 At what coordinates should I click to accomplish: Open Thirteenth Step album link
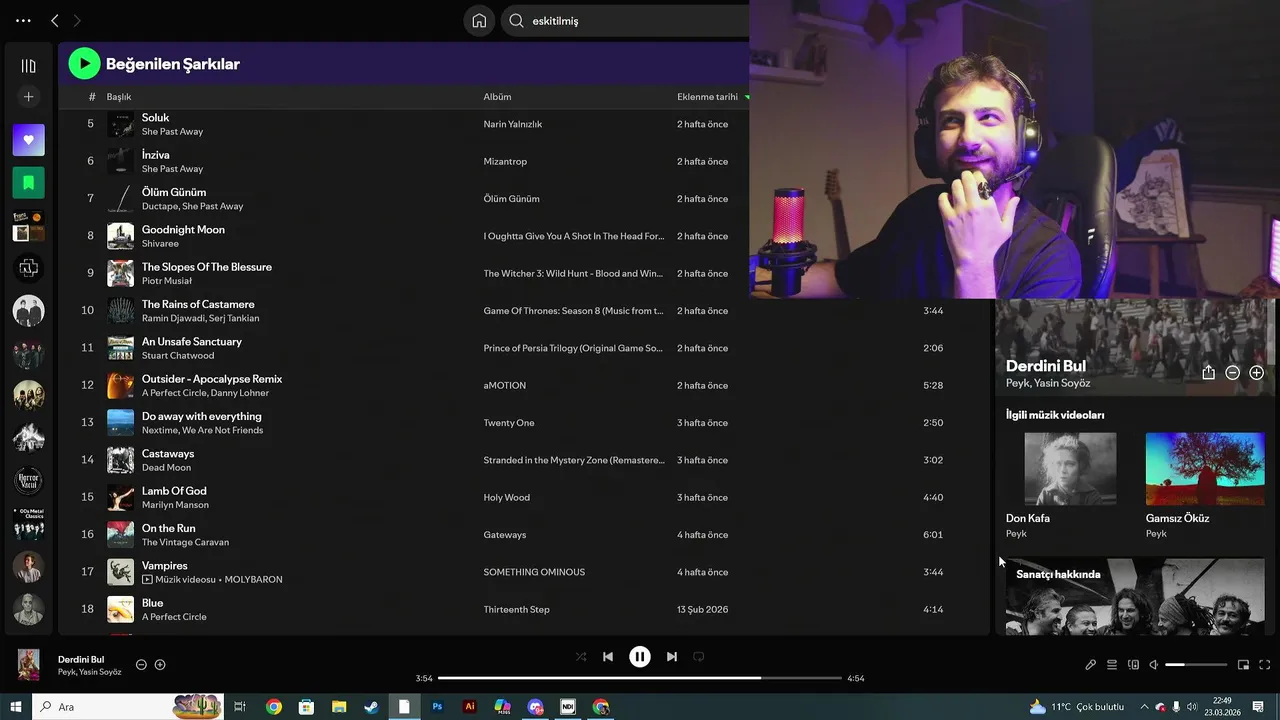(x=516, y=609)
